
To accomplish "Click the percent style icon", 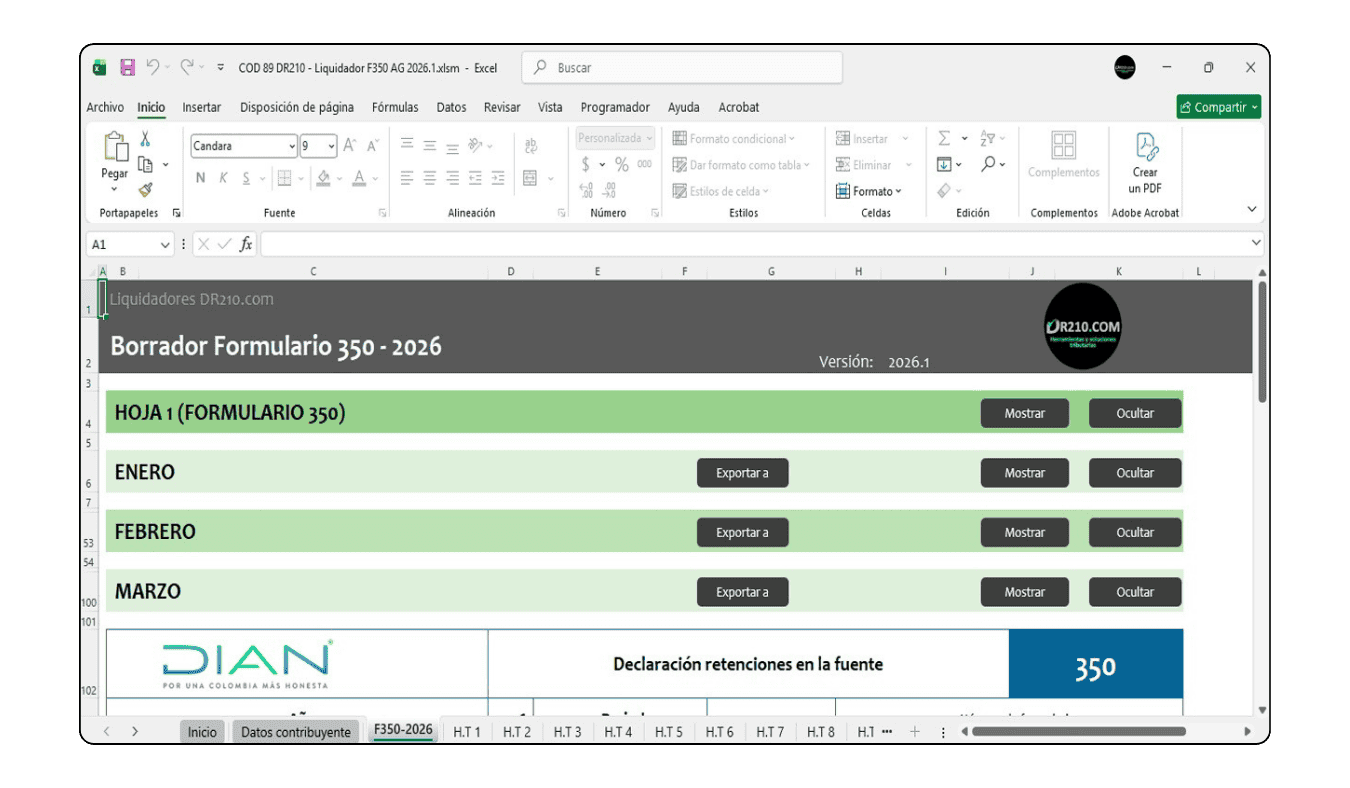I will 621,165.
